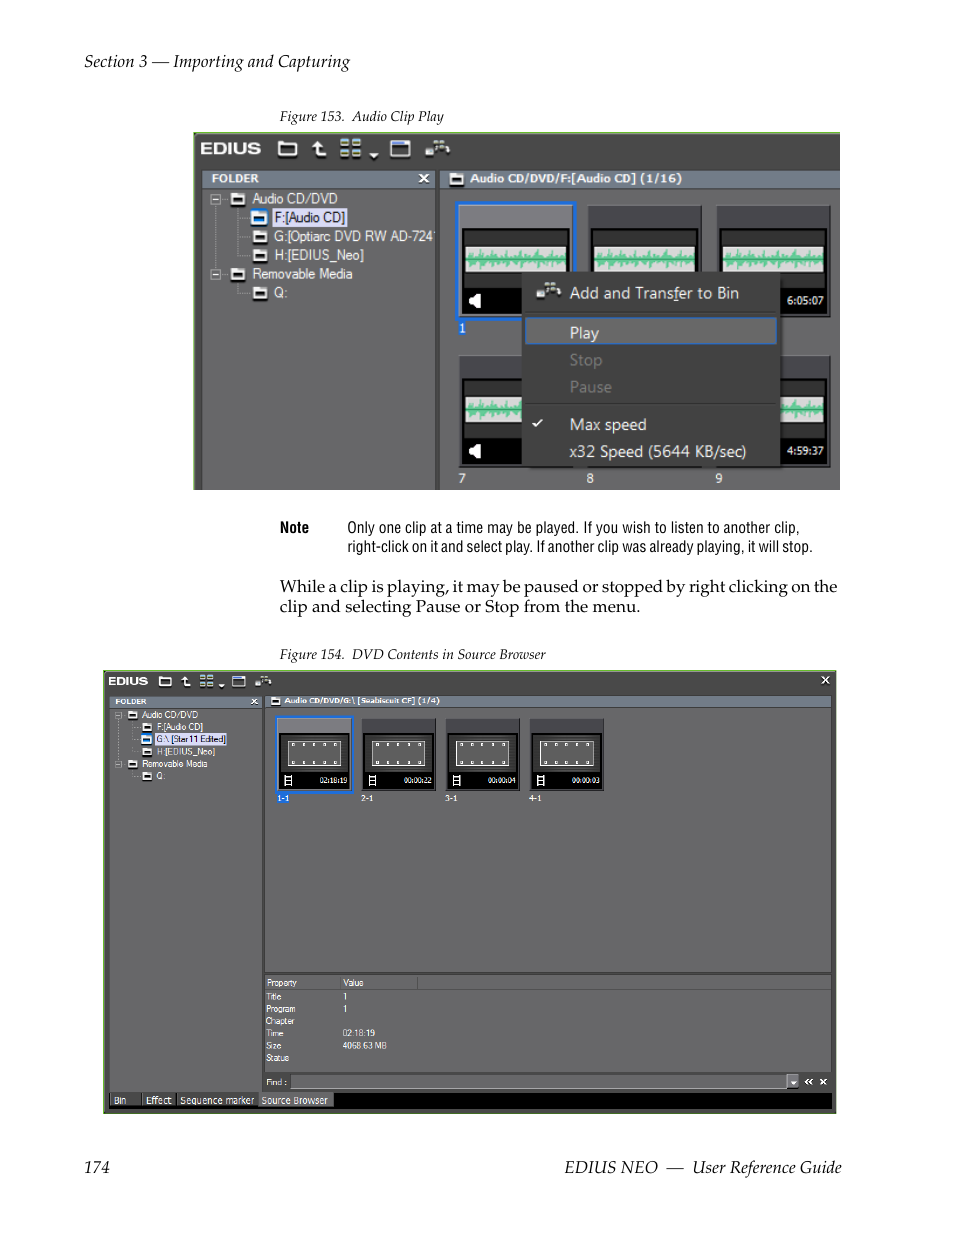The image size is (954, 1235).
Task: Collapse the Removable Media node in the lower figure
Action: coord(118,764)
